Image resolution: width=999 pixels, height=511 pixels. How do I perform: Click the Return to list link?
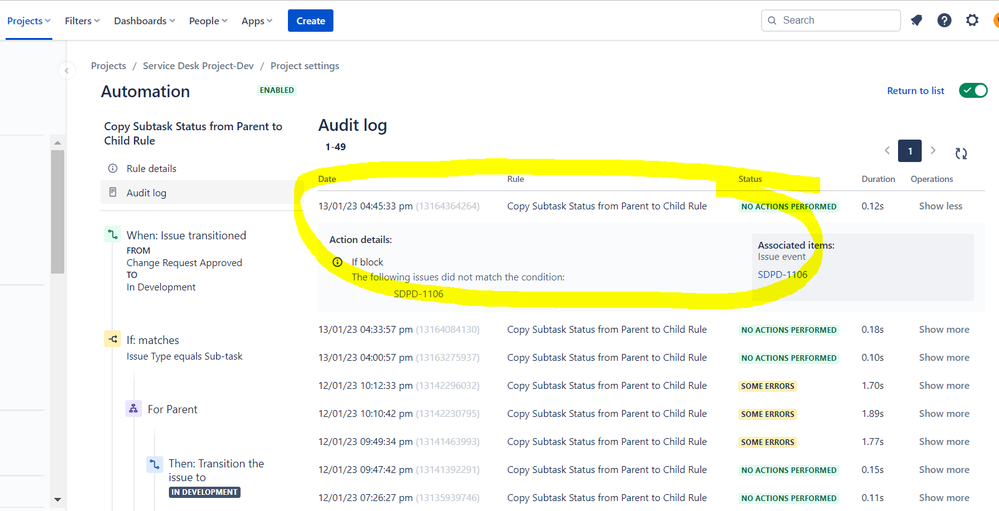point(916,90)
